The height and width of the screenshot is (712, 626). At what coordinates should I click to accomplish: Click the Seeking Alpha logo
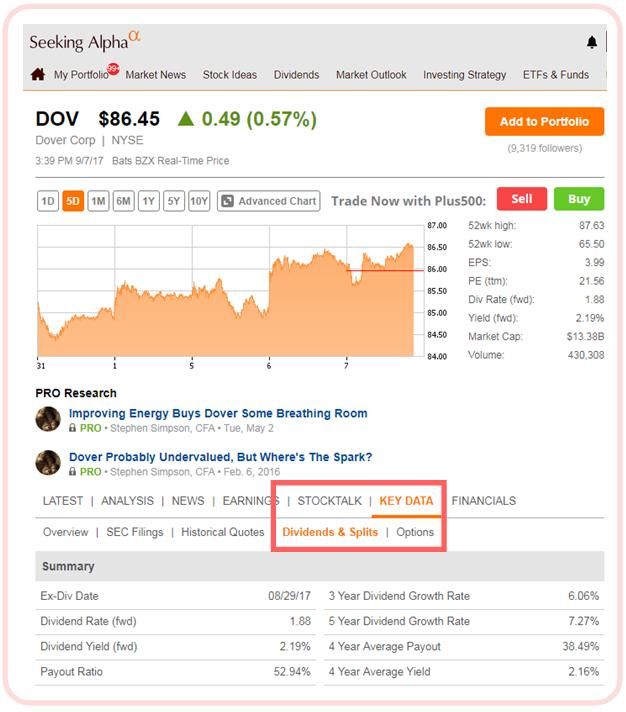pyautogui.click(x=84, y=42)
